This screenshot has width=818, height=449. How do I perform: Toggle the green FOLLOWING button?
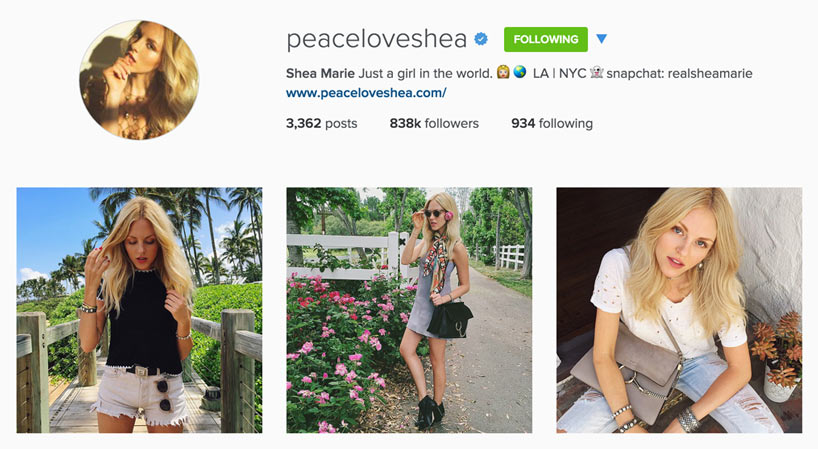(546, 39)
